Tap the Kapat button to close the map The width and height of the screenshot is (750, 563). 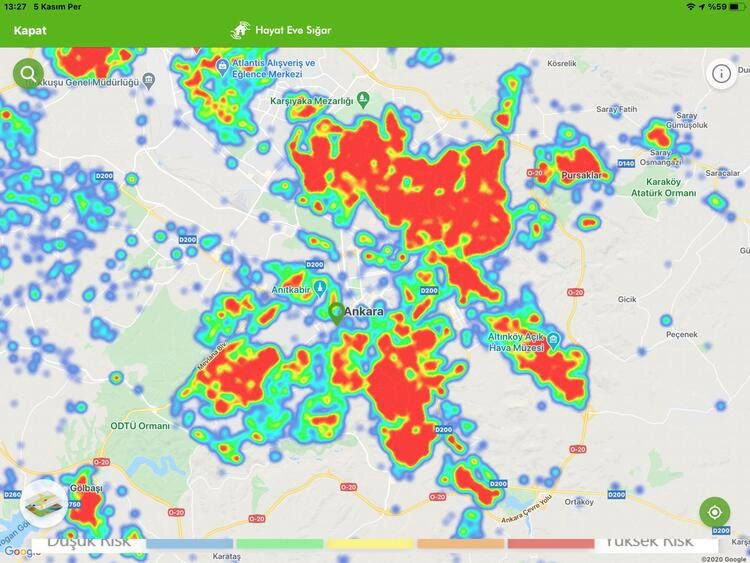30,30
